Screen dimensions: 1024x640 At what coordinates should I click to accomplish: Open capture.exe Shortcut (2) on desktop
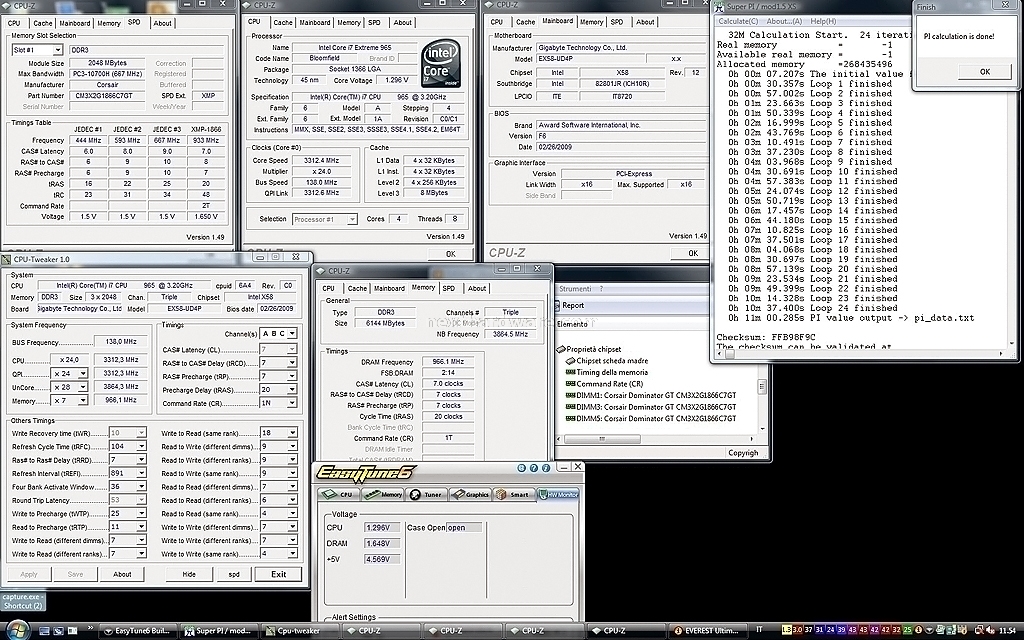[x=22, y=601]
